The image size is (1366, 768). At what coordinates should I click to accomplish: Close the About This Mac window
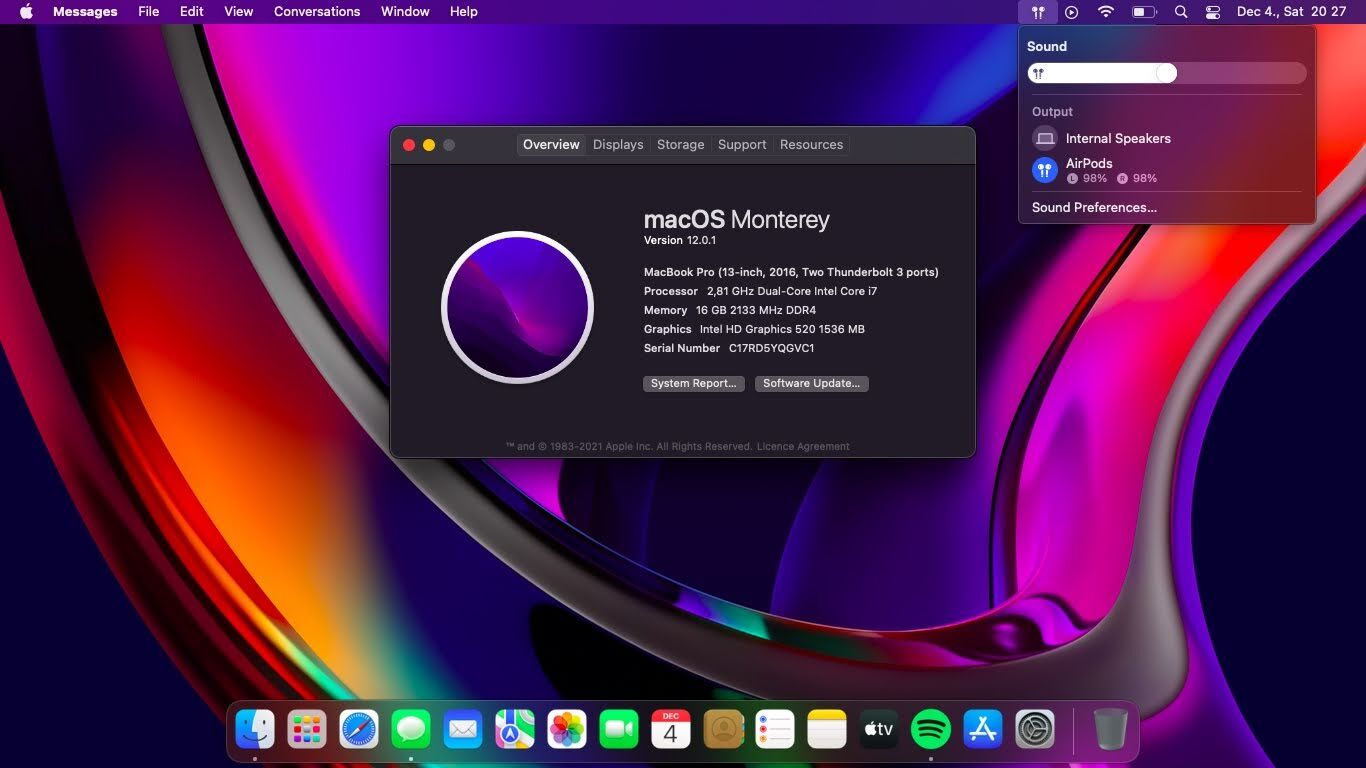409,145
